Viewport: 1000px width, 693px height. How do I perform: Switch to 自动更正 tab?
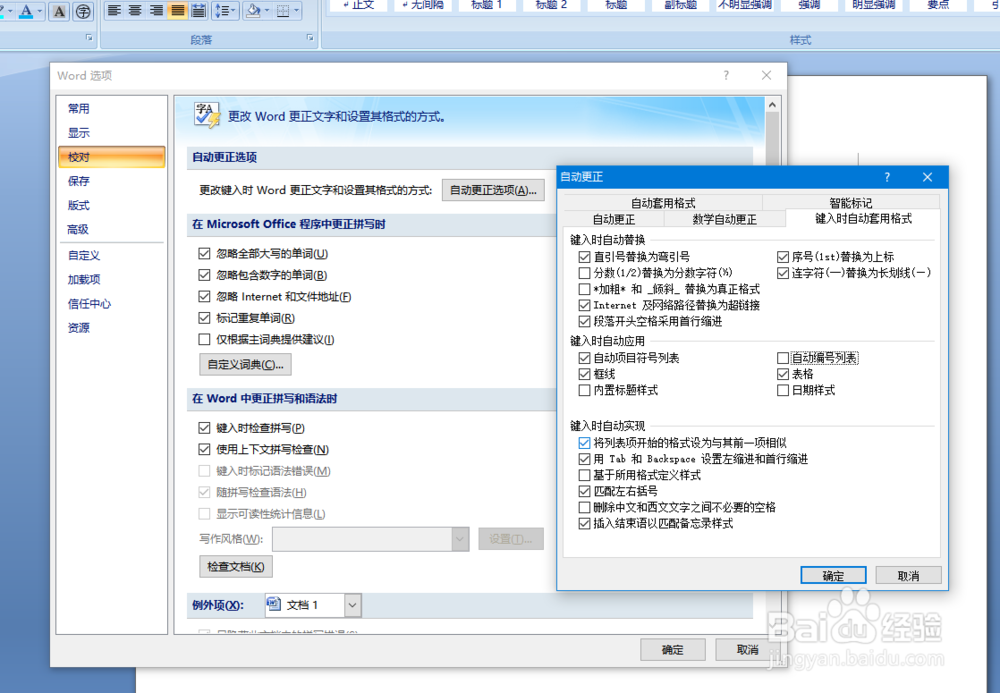pos(614,219)
